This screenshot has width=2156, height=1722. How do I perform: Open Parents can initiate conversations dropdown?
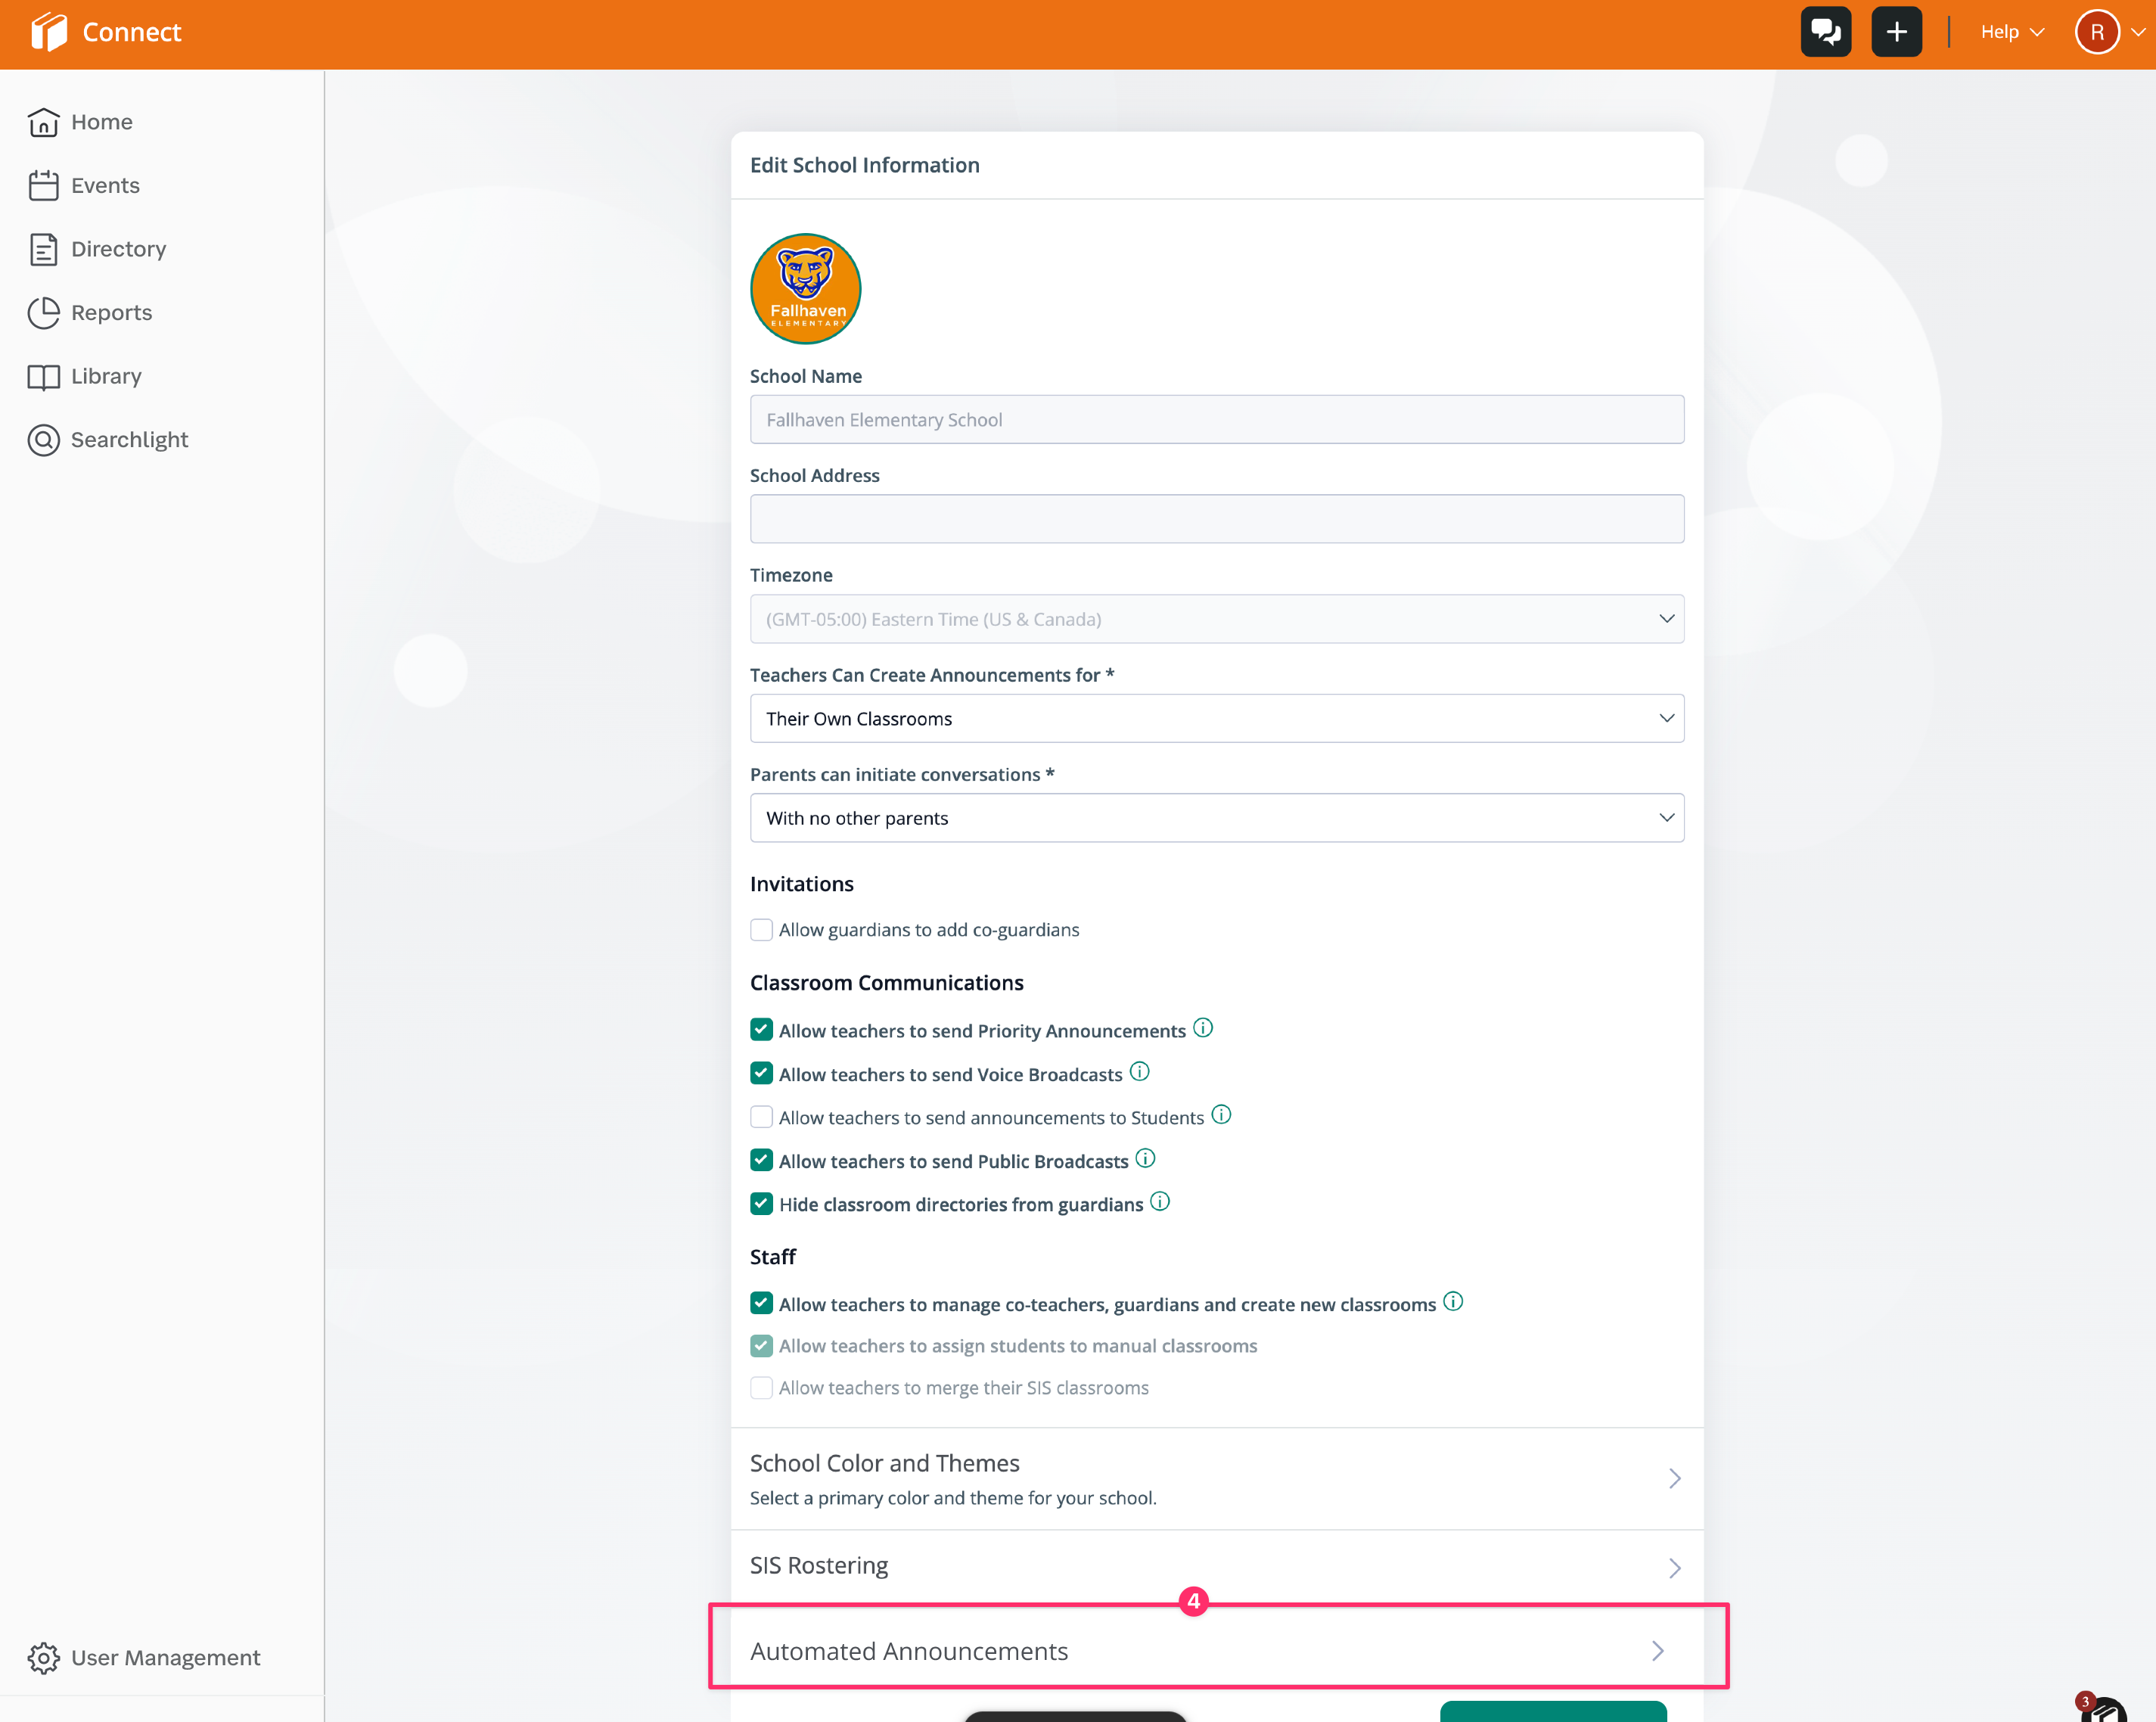[1216, 818]
